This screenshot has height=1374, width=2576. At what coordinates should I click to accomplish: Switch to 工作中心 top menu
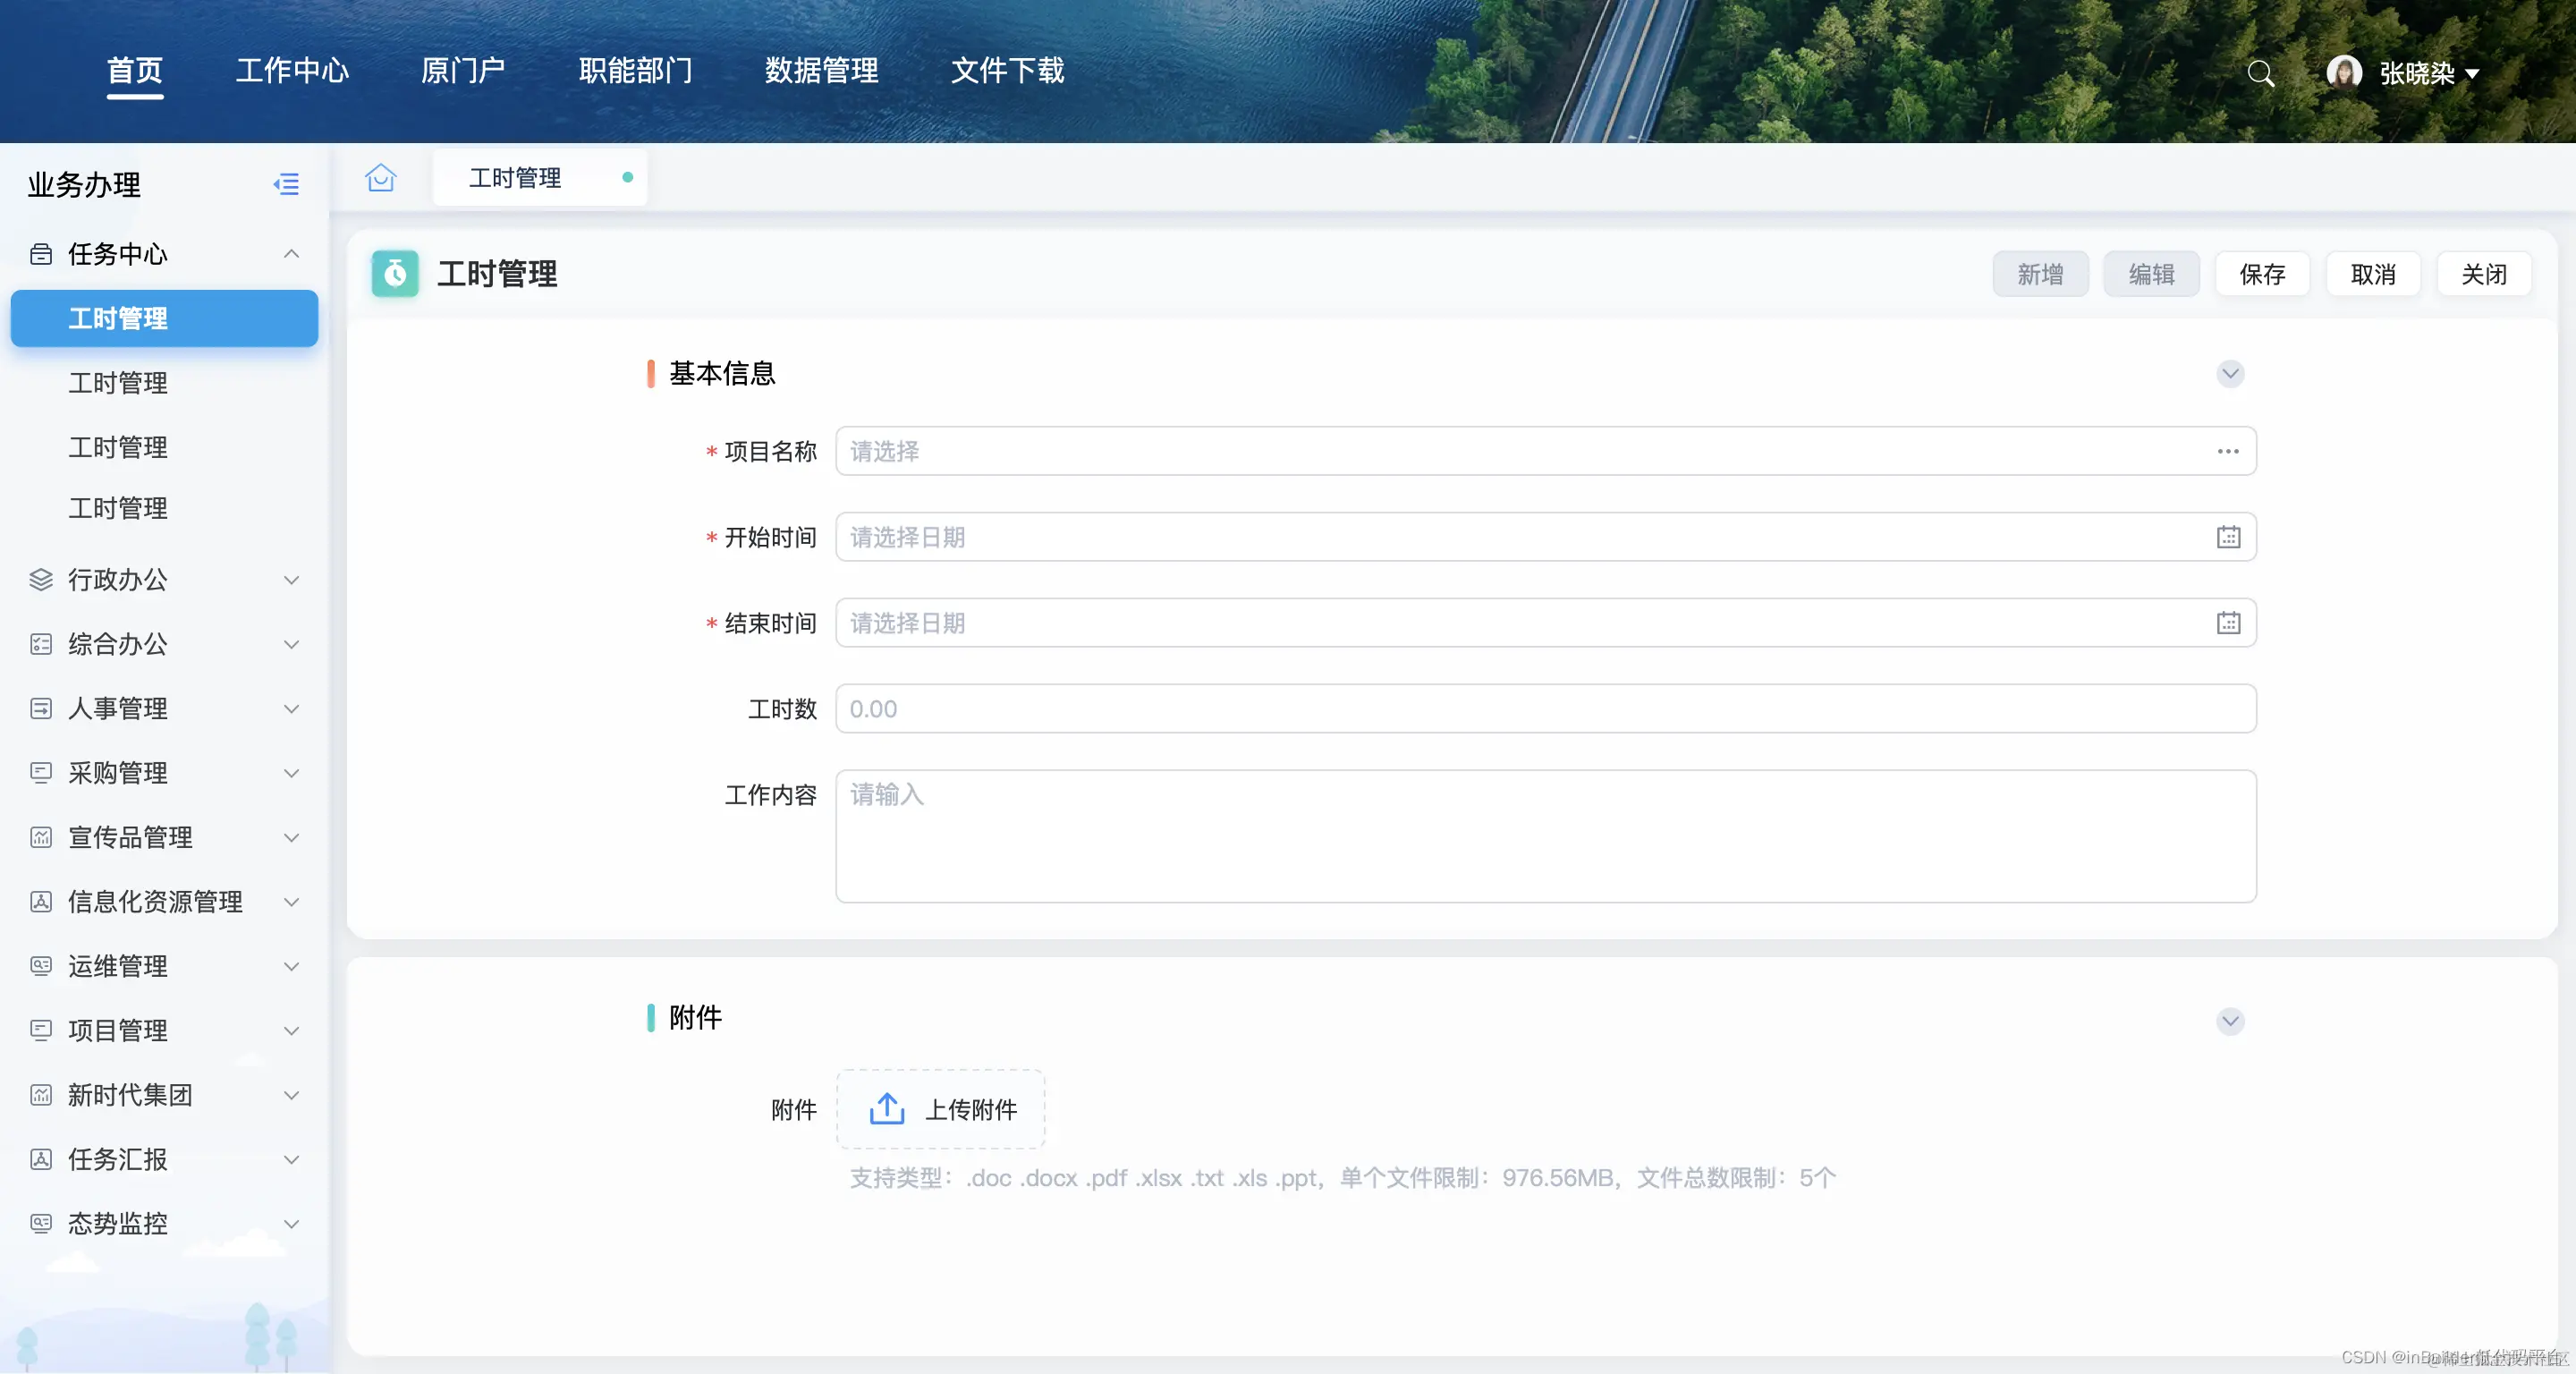pos(292,70)
